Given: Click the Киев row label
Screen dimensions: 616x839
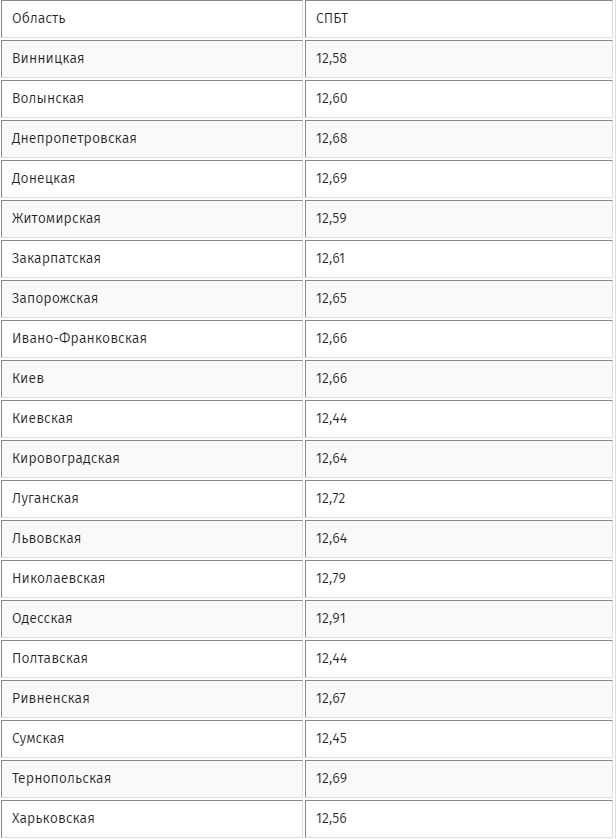Looking at the screenshot, I should [28, 378].
